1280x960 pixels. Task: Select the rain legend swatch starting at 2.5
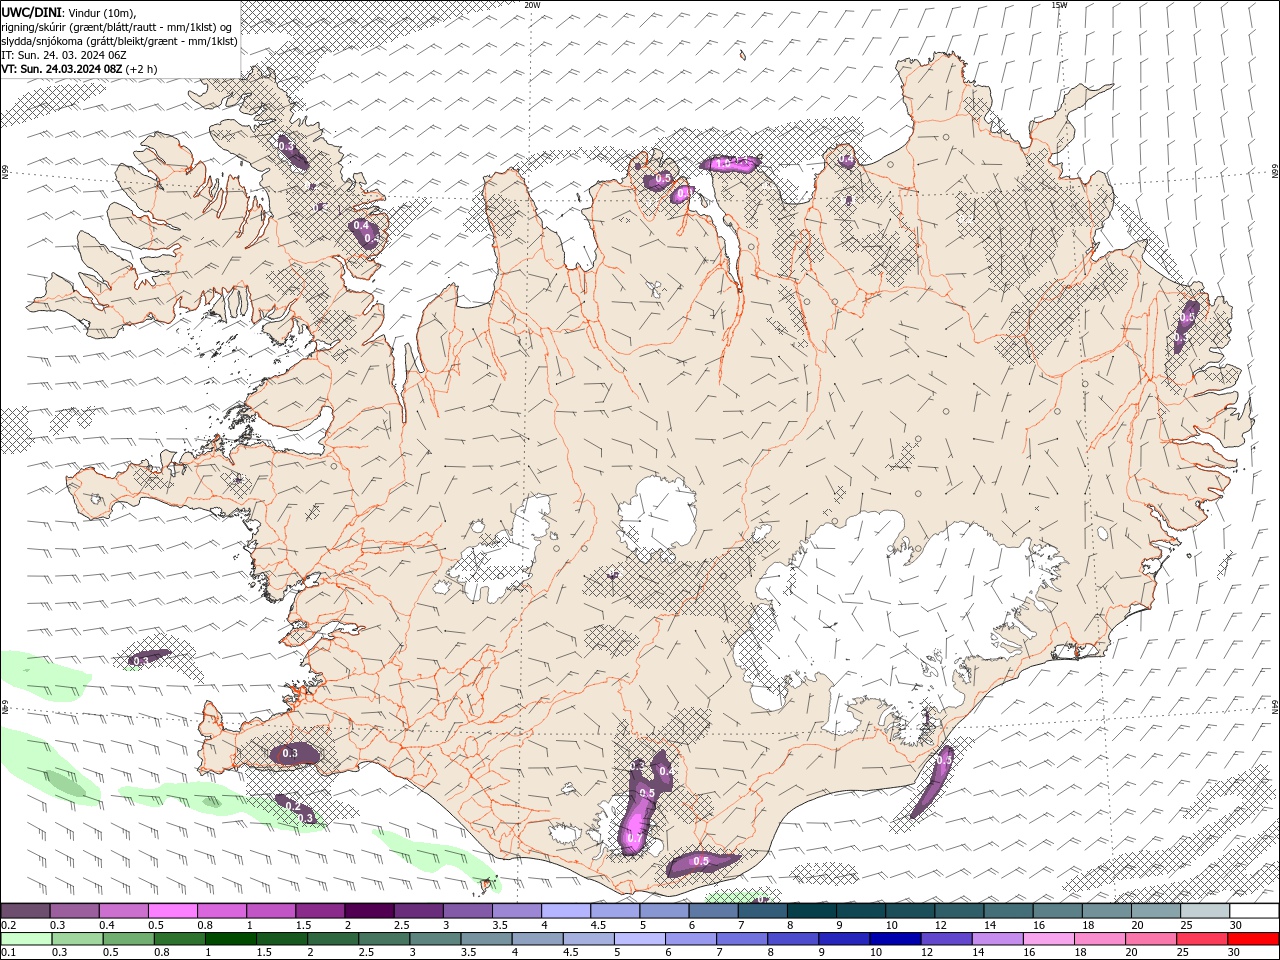tap(383, 939)
